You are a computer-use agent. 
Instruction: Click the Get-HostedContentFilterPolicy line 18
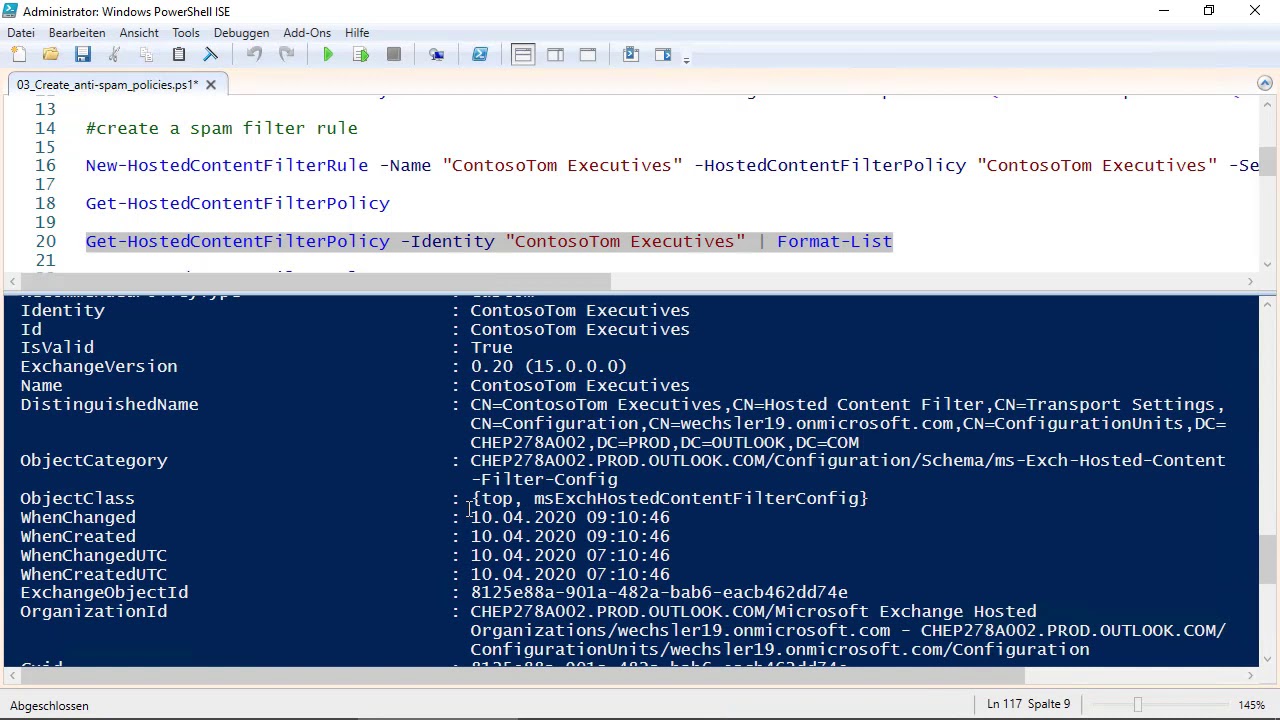(238, 204)
